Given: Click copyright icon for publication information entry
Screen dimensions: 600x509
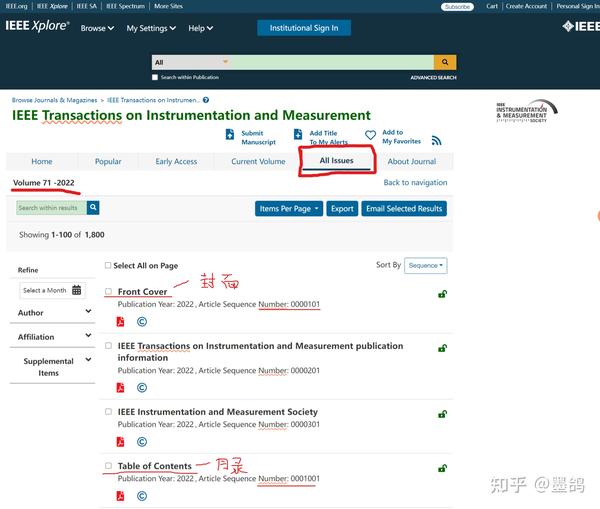Looking at the screenshot, I should pyautogui.click(x=142, y=388).
